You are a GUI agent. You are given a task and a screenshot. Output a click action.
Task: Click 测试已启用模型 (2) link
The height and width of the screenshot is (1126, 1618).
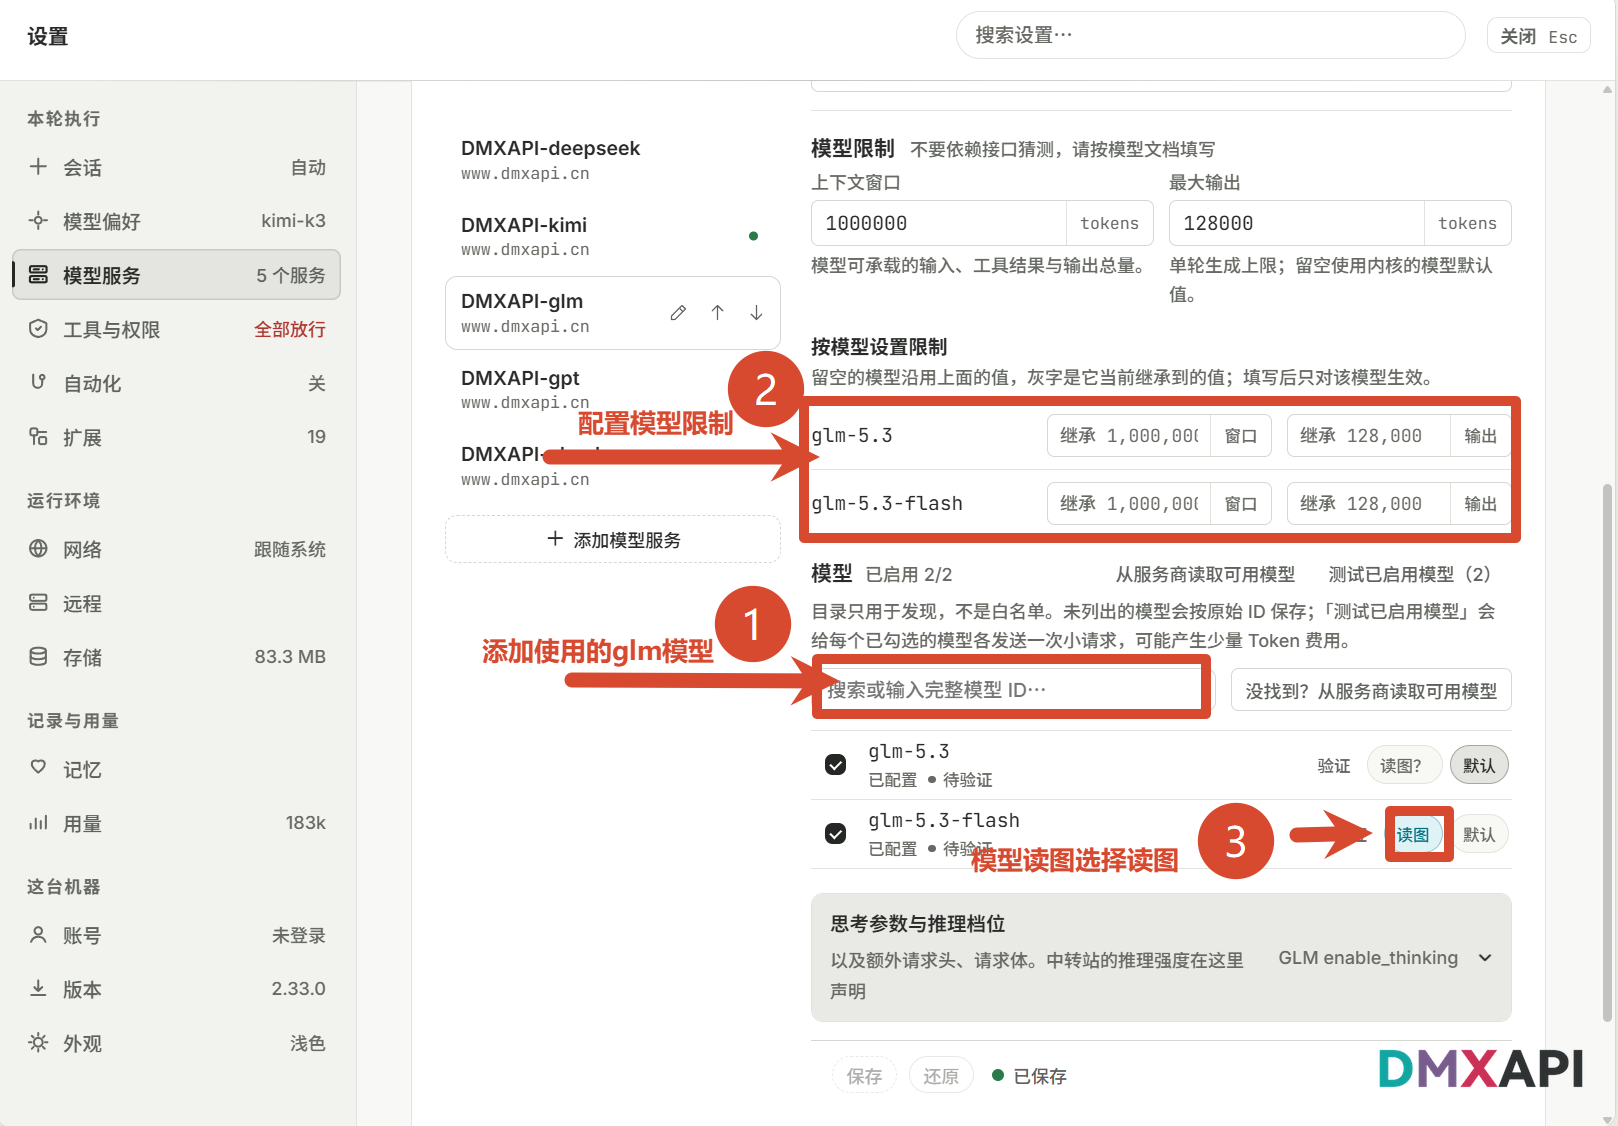(x=1409, y=575)
